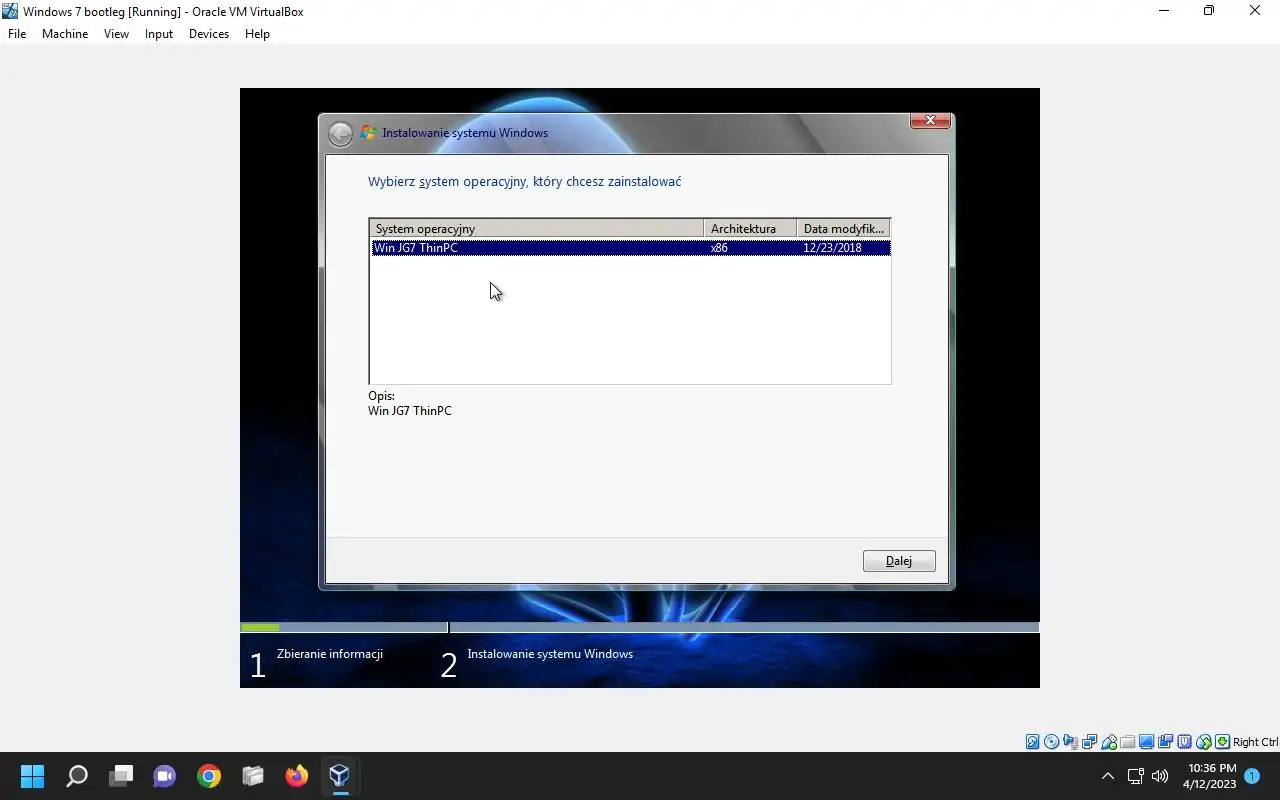Screen dimensions: 1280x800
Task: Click the System operacyjny column header
Action: tap(536, 229)
